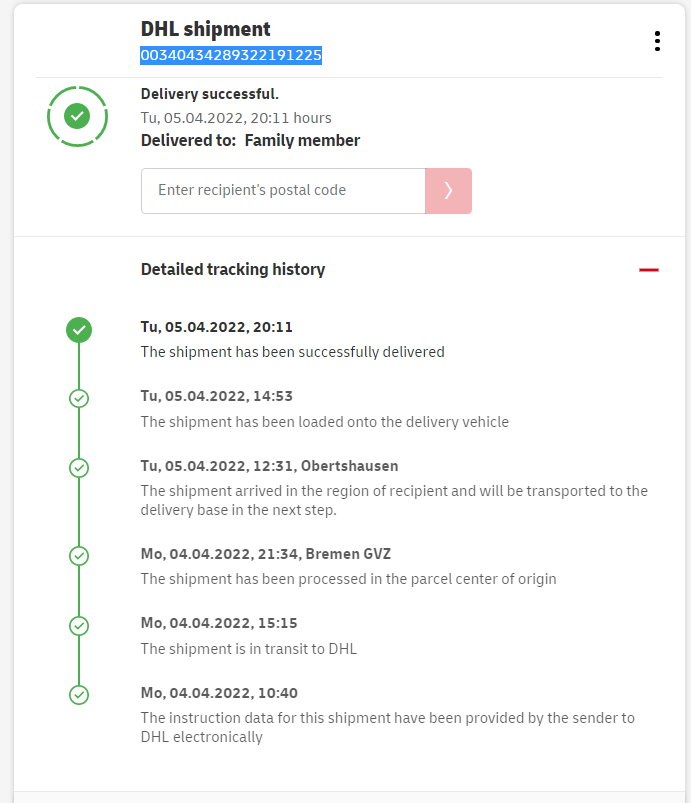The width and height of the screenshot is (691, 803).
Task: Collapse tracking history with the red minus
Action: click(x=649, y=270)
